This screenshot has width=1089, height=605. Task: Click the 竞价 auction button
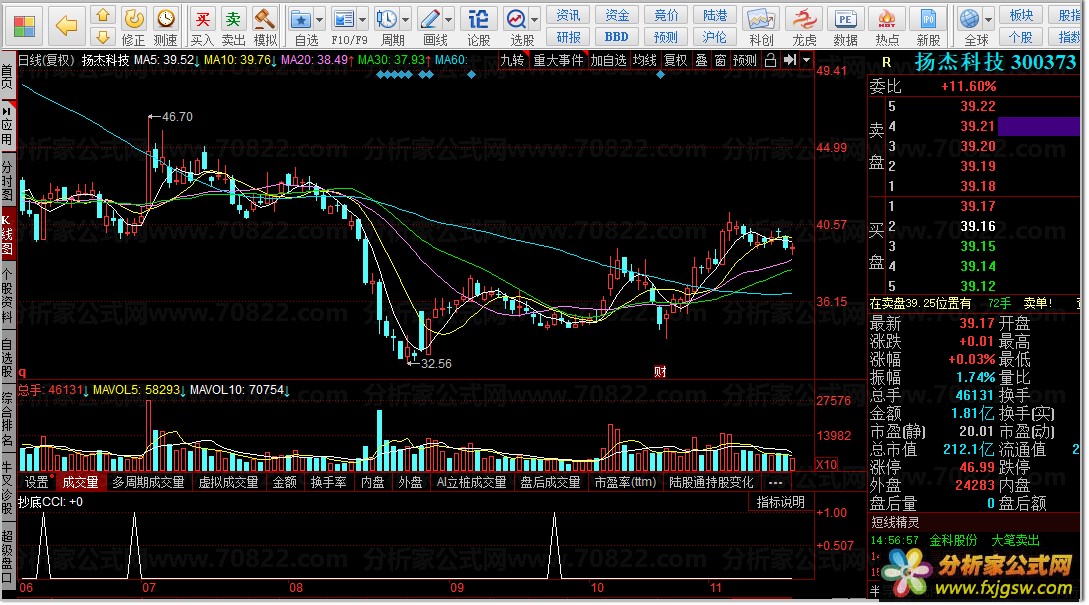click(666, 15)
